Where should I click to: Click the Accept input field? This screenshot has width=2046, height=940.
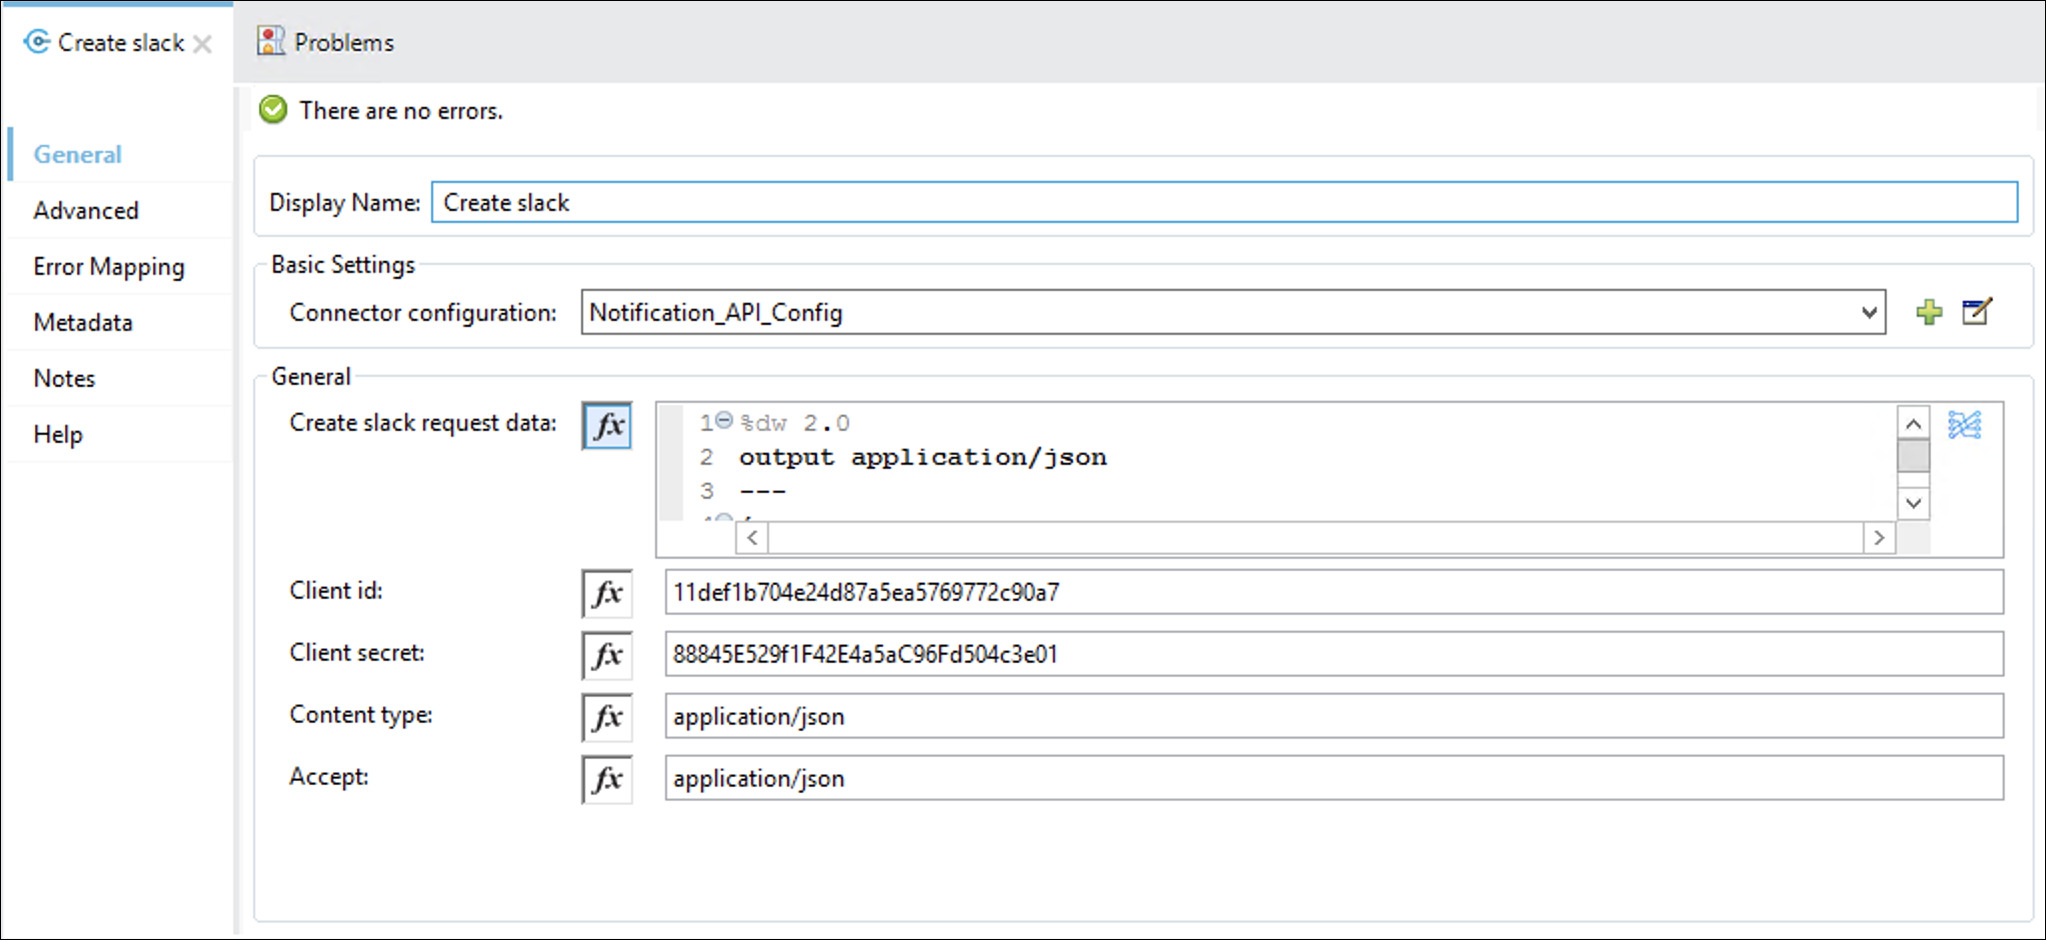click(1334, 778)
